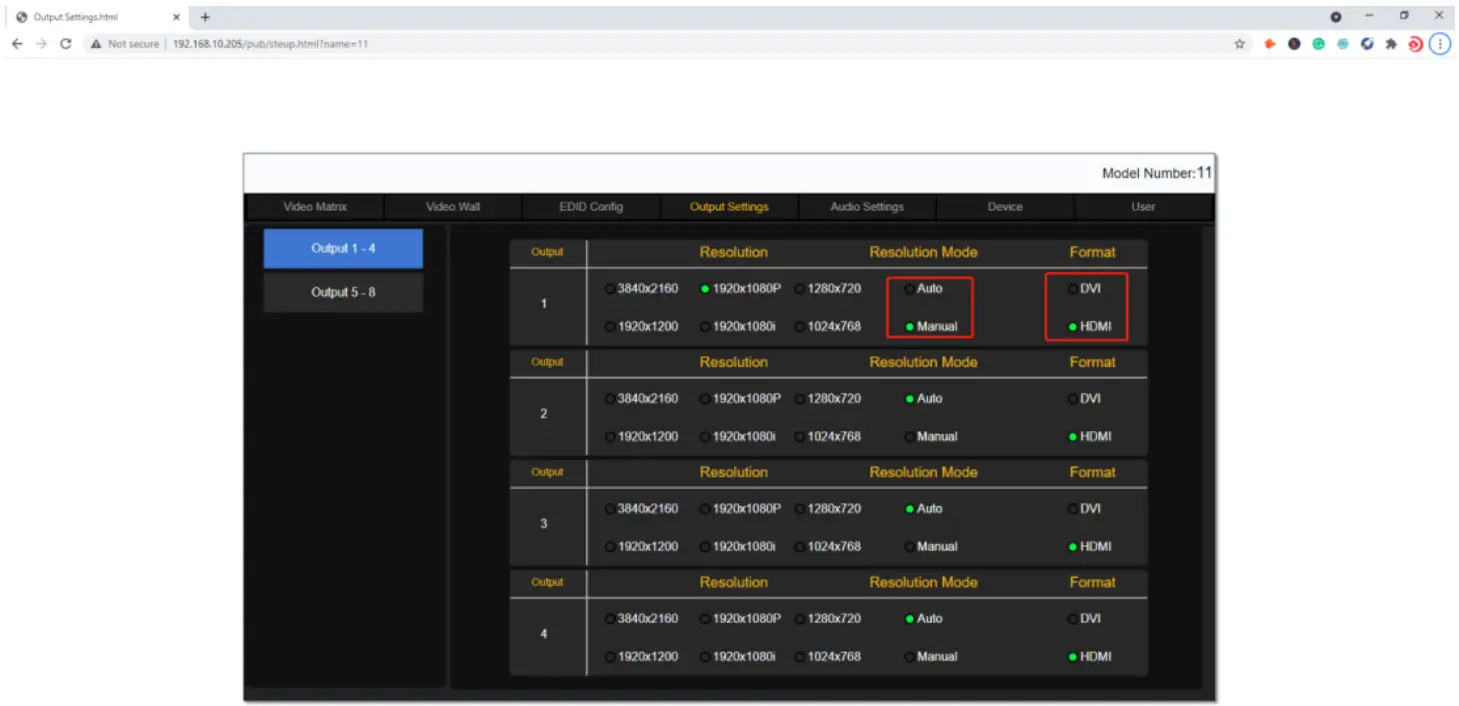This screenshot has width=1459, height=706.
Task: Open the Chrome three-dot menu
Action: tap(1440, 44)
